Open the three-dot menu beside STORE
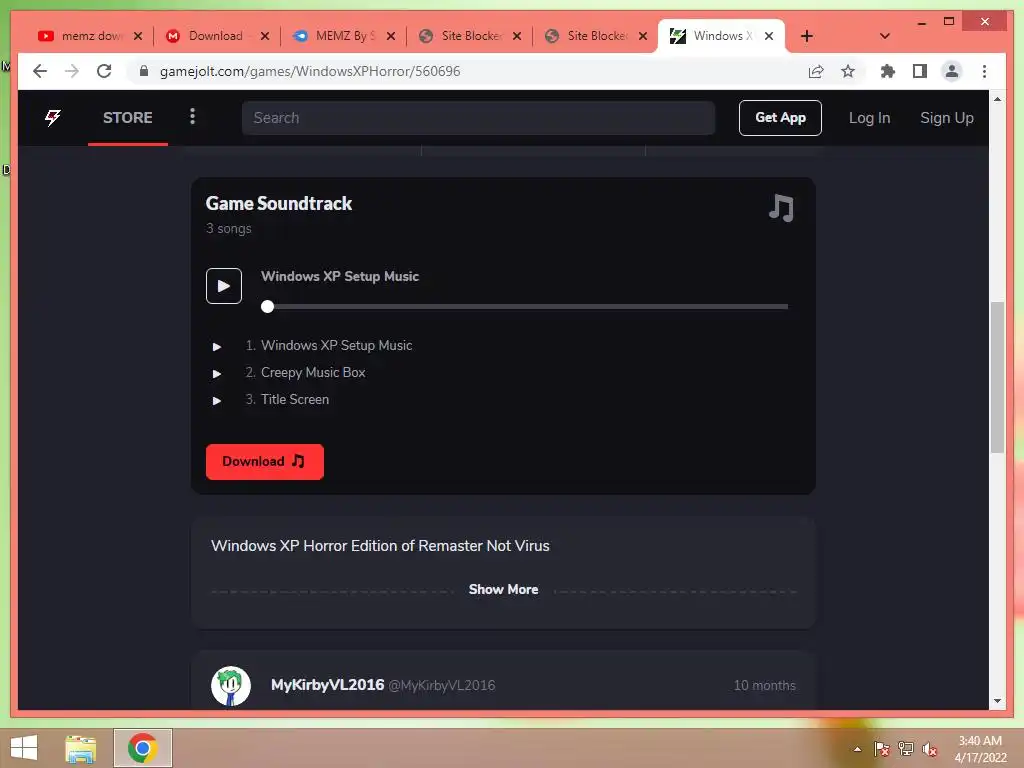This screenshot has width=1024, height=768. click(x=192, y=116)
